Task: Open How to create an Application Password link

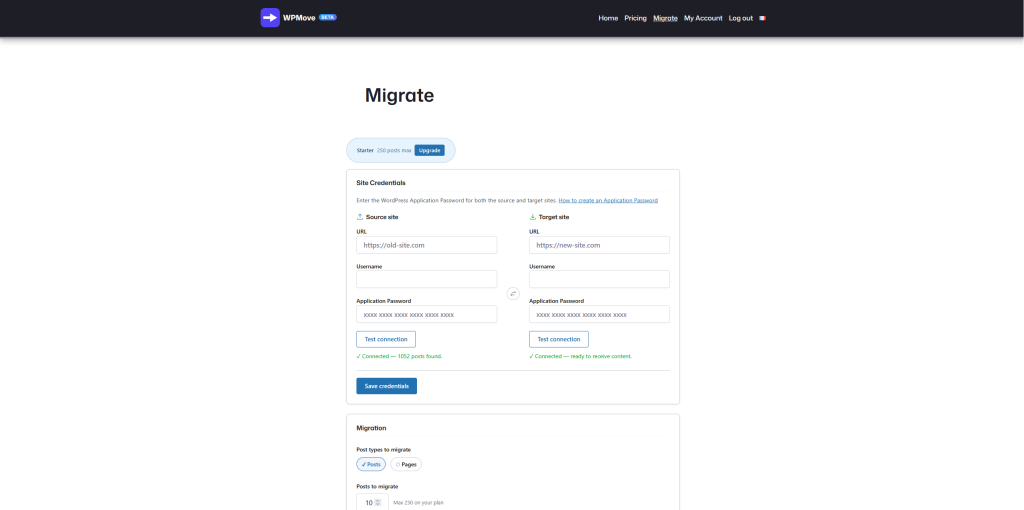Action: tap(608, 200)
